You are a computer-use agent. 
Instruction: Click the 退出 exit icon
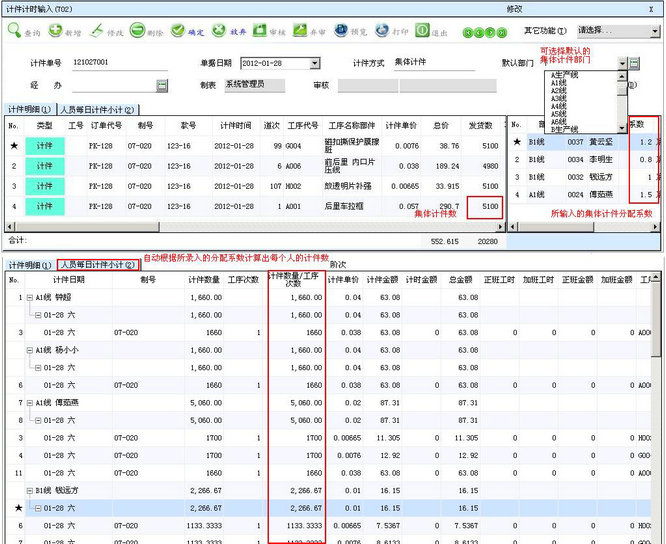pos(422,30)
